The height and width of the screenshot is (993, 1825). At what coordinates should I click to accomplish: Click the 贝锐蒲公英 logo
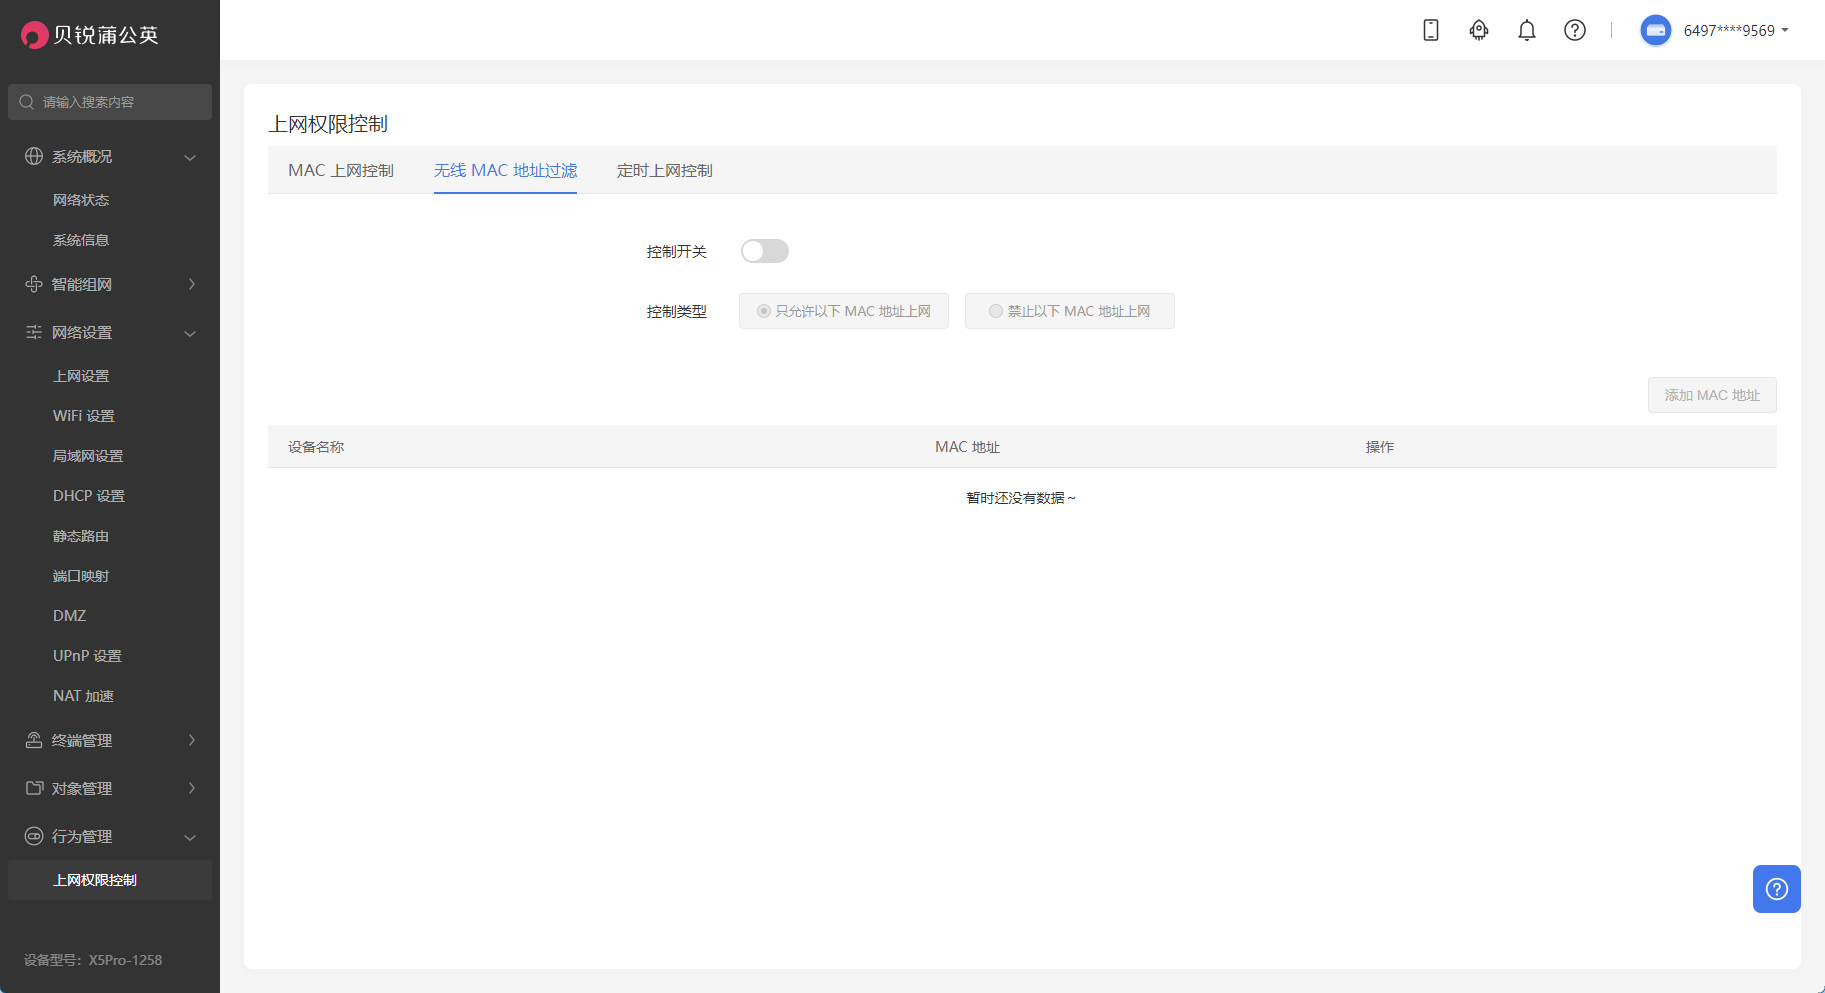pyautogui.click(x=90, y=35)
